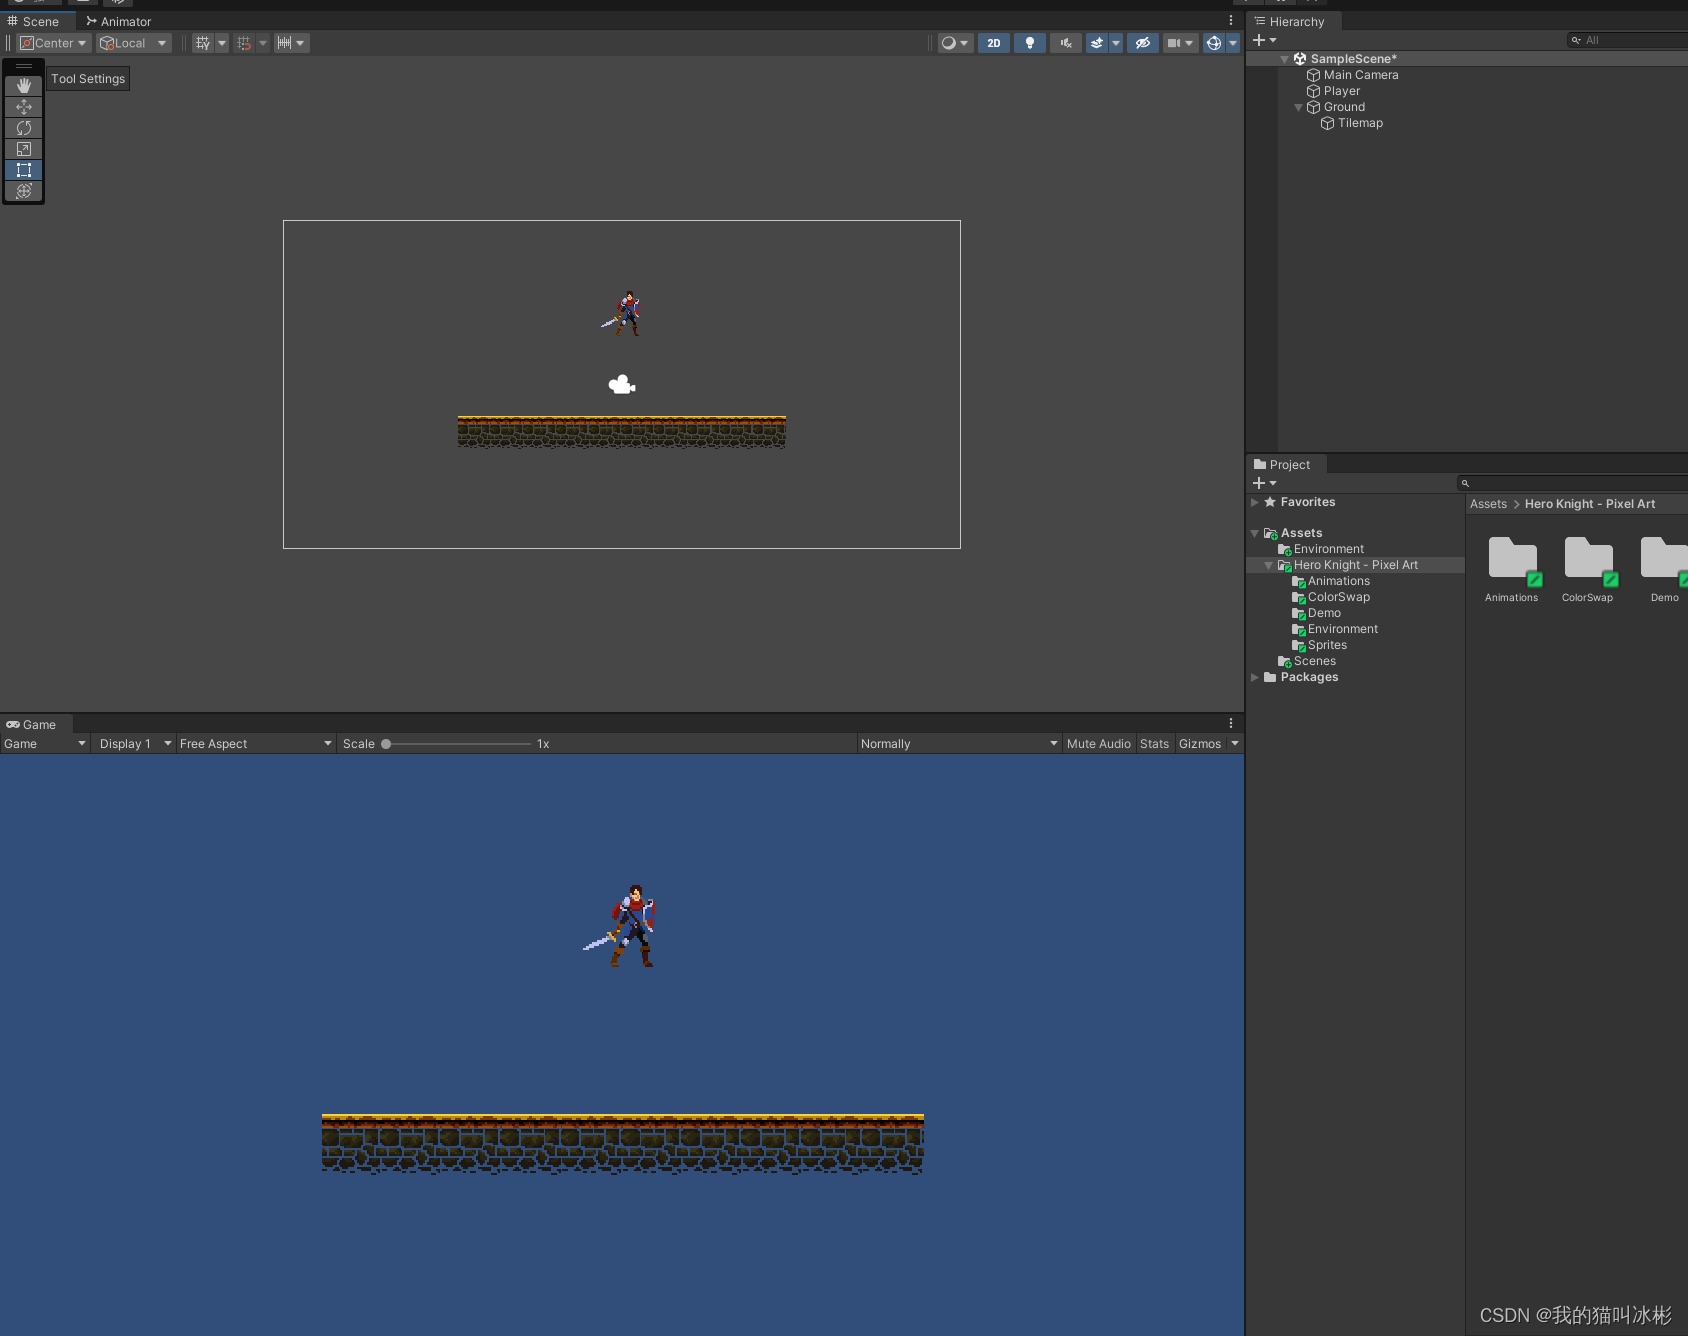
Task: Open the Free Aspect dropdown
Action: (x=255, y=743)
